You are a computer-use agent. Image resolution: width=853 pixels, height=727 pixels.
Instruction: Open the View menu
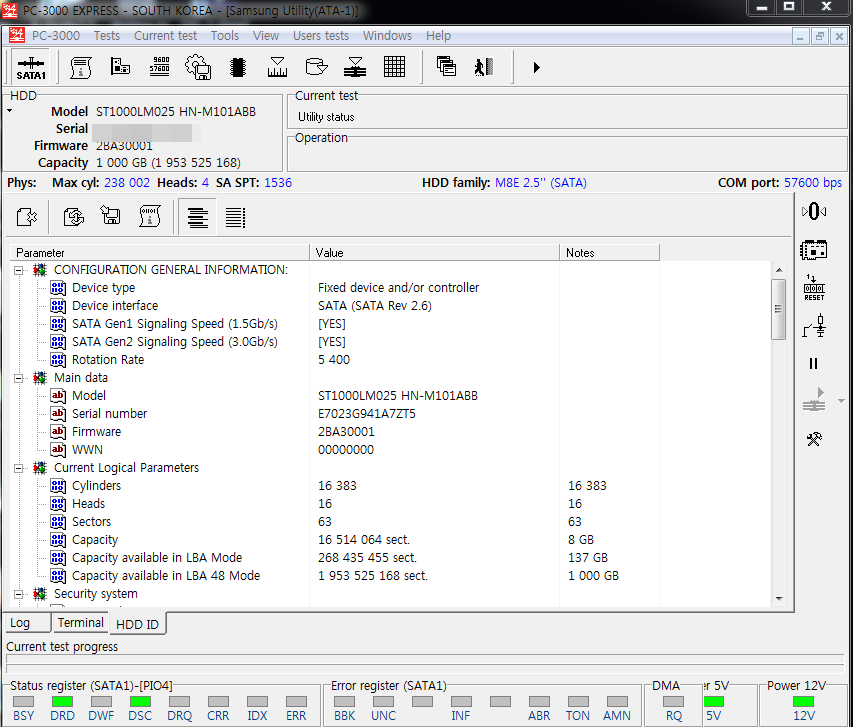coord(265,35)
